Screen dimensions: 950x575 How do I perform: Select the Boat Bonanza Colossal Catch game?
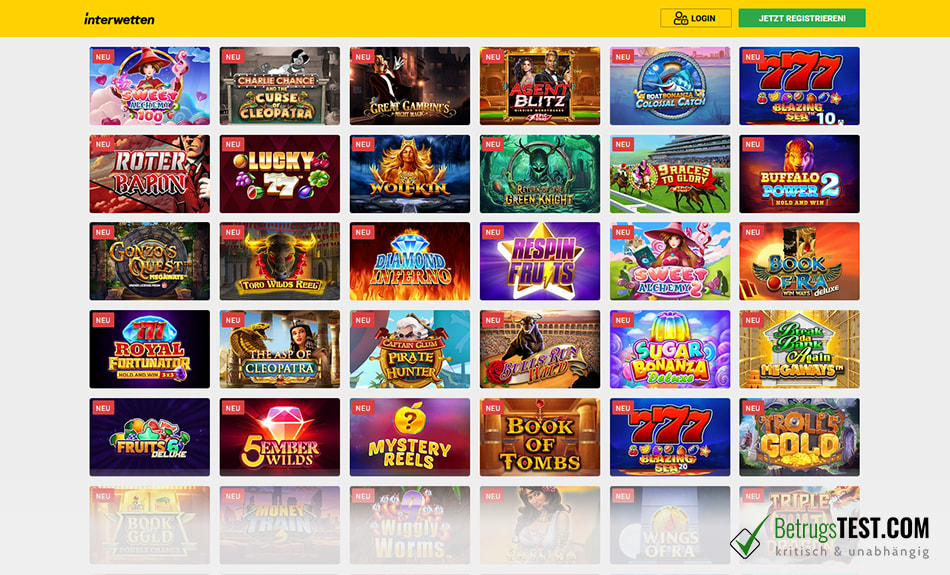coord(670,86)
